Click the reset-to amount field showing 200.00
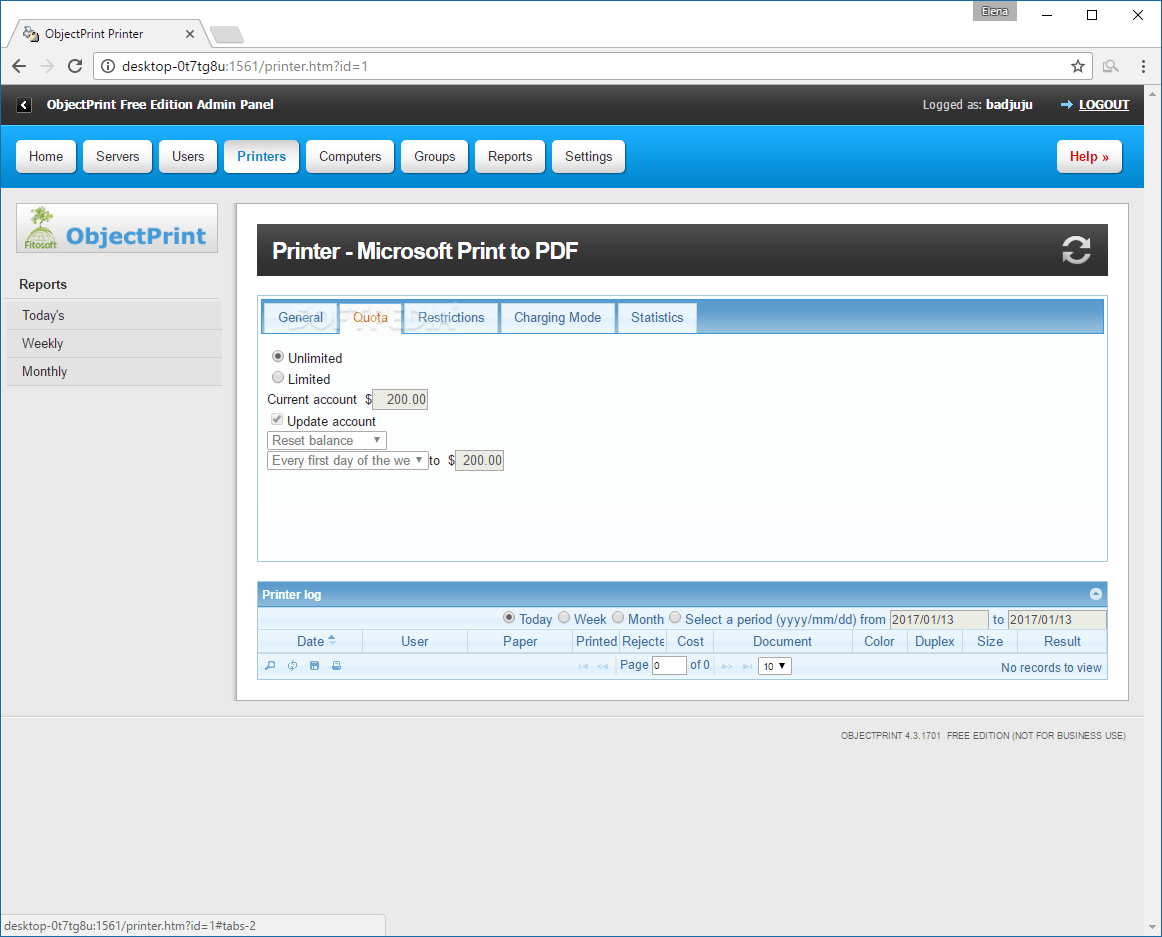 pyautogui.click(x=479, y=460)
